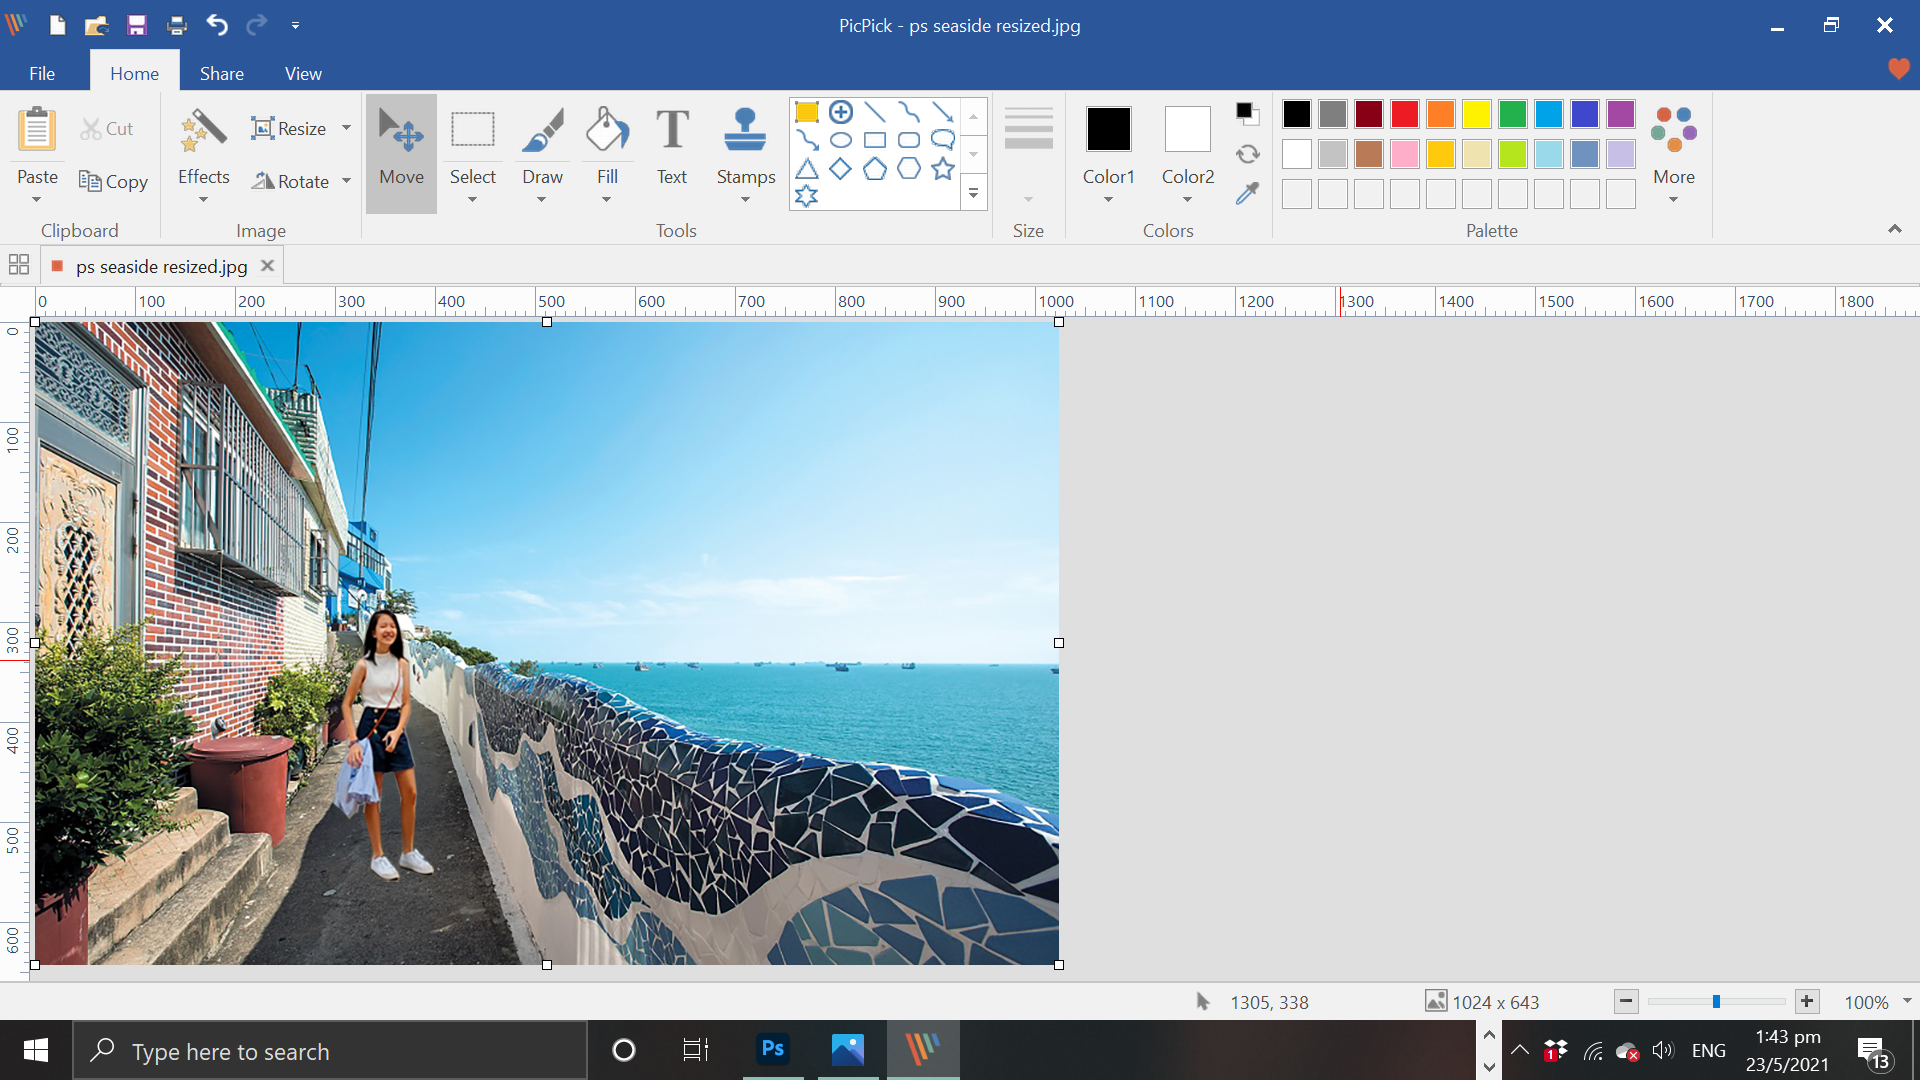Open the quick access toolbar dropdown

295,25
